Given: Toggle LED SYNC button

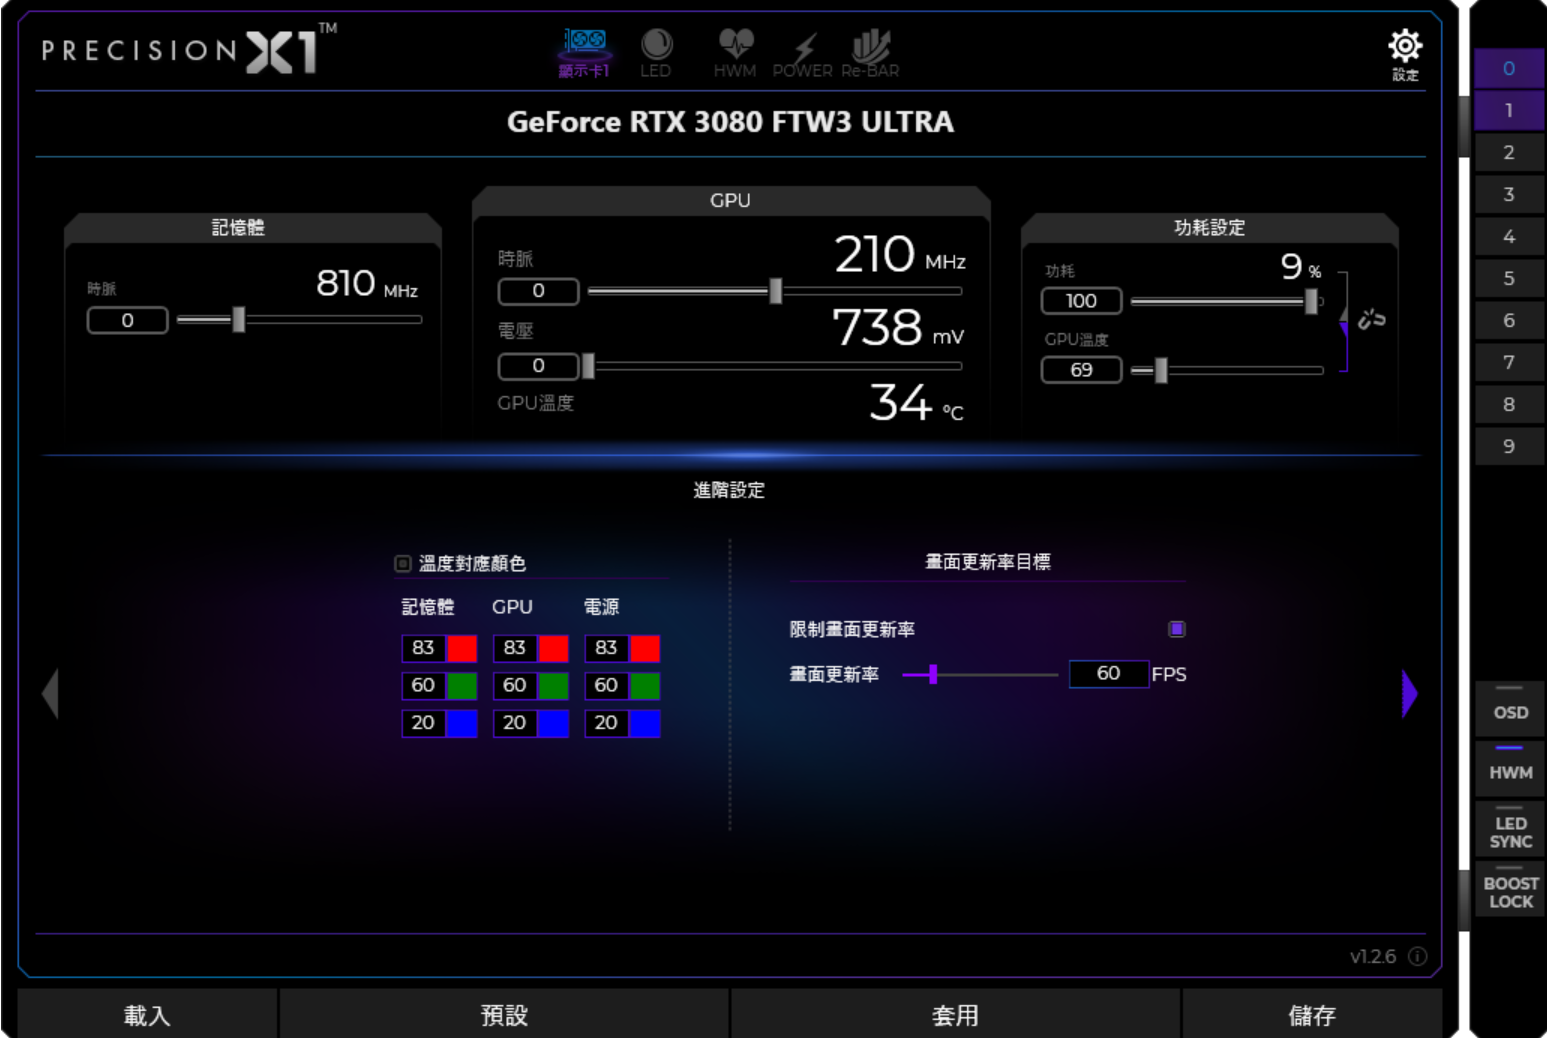Looking at the screenshot, I should coord(1510,829).
